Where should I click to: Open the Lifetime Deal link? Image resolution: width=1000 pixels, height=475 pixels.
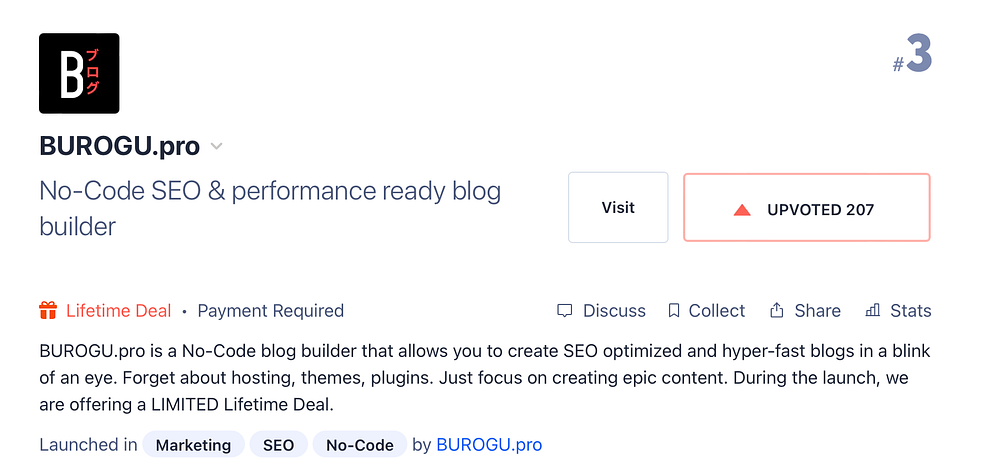(x=118, y=311)
